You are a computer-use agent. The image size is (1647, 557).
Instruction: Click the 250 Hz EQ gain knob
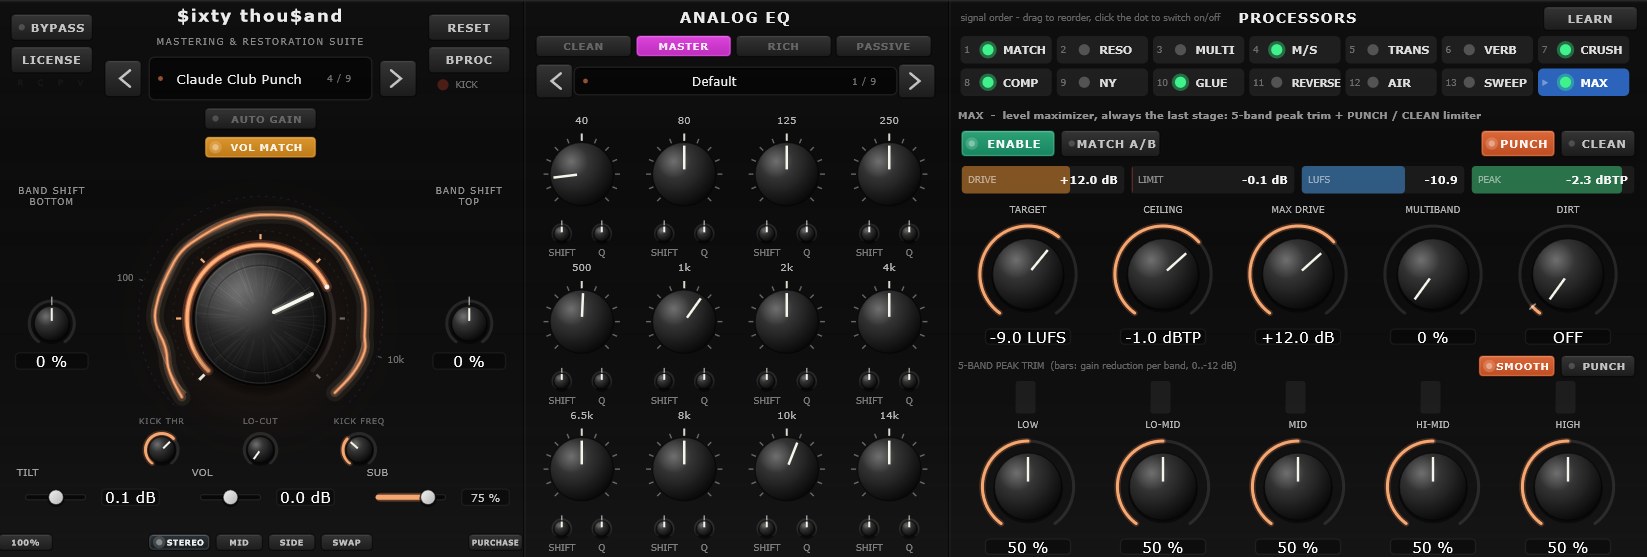889,173
